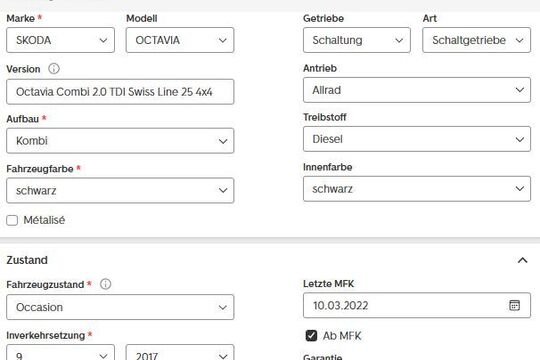Open the Modell dropdown showing OCTAVIA
Image resolution: width=540 pixels, height=360 pixels.
tap(180, 40)
